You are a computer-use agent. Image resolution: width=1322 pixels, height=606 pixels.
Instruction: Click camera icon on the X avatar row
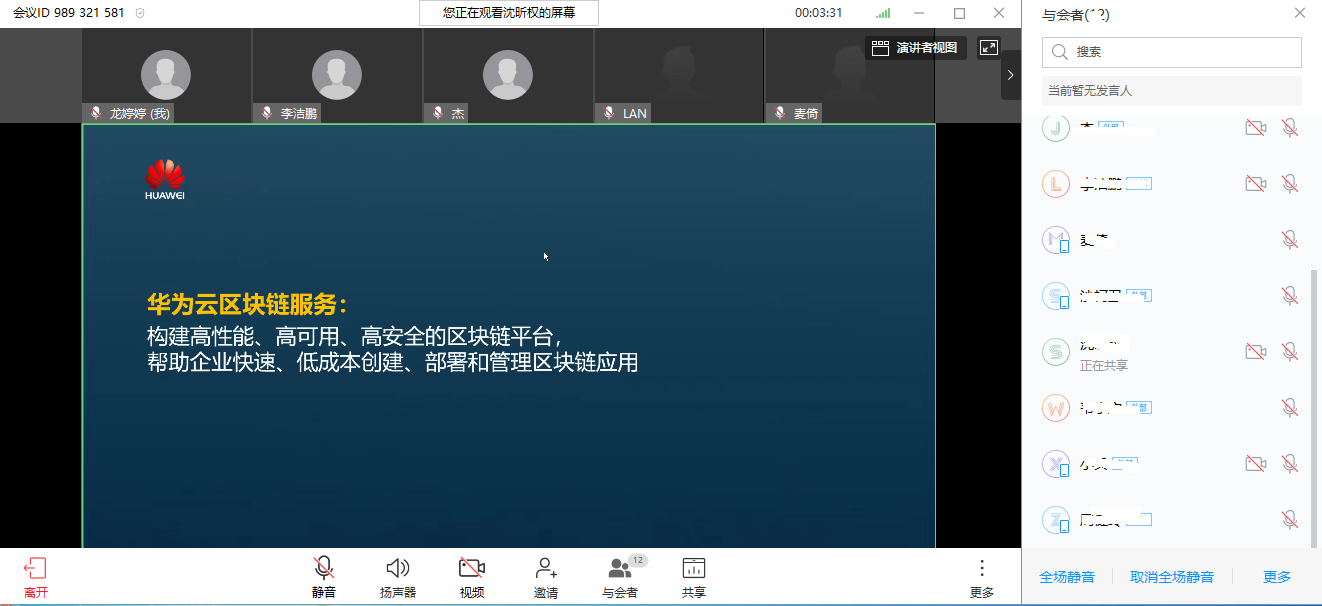1255,464
